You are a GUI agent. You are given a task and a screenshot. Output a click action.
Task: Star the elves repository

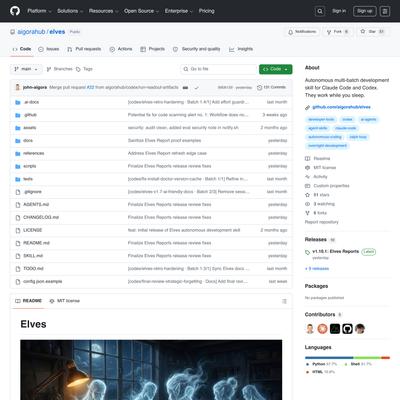point(372,32)
